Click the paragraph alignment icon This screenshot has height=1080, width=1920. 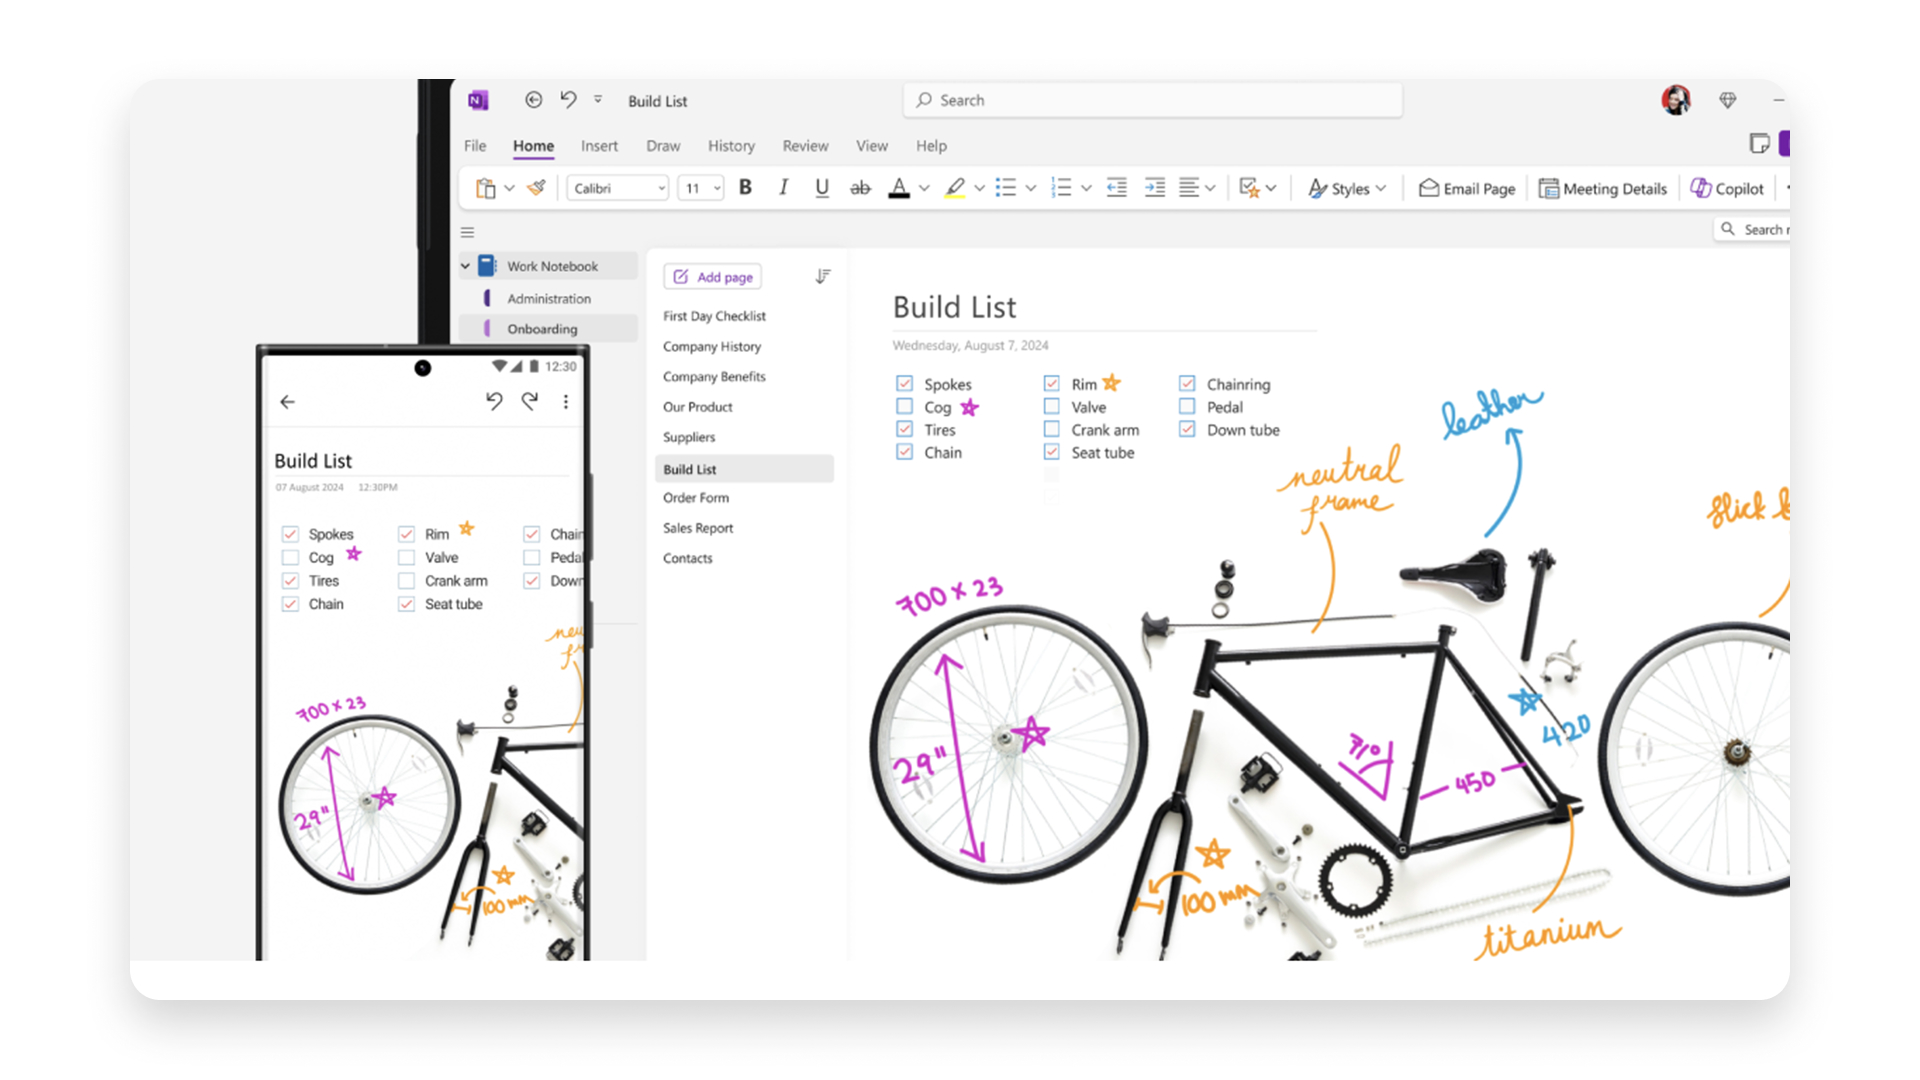(1189, 188)
